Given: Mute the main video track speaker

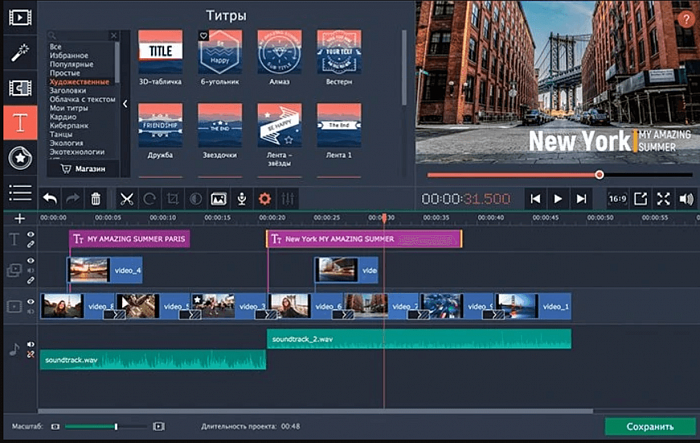Looking at the screenshot, I should pyautogui.click(x=30, y=311).
